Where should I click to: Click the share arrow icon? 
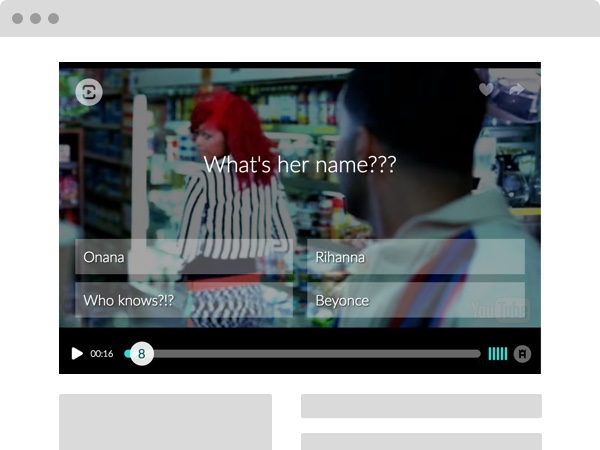point(517,90)
